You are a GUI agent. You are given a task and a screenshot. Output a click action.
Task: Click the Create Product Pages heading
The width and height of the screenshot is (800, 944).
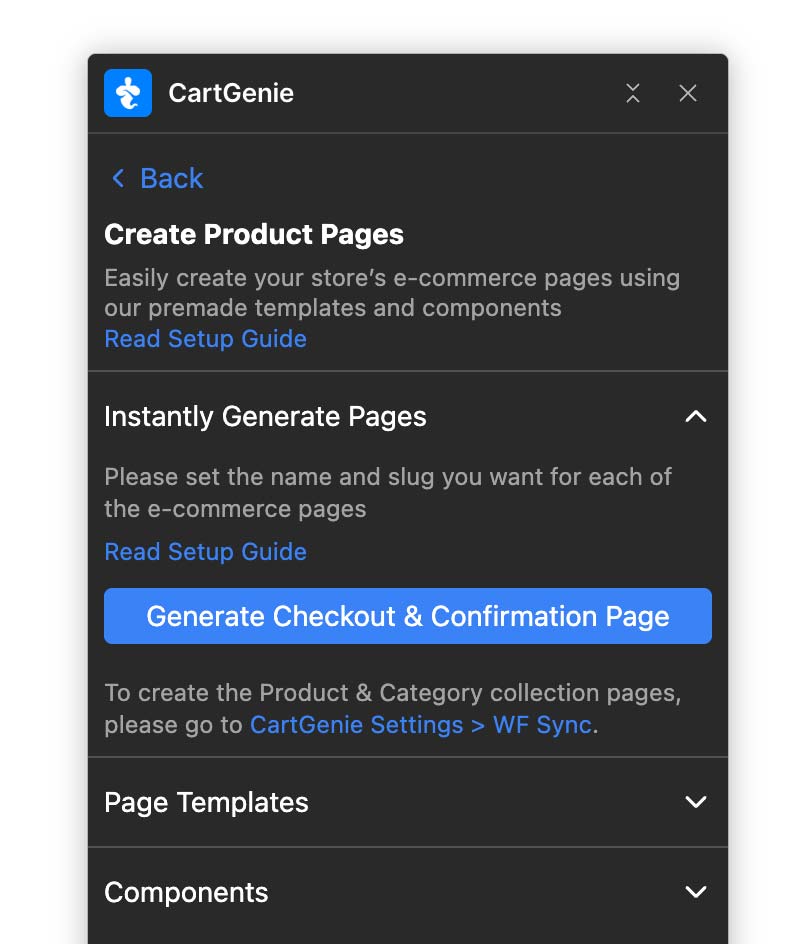pos(253,234)
